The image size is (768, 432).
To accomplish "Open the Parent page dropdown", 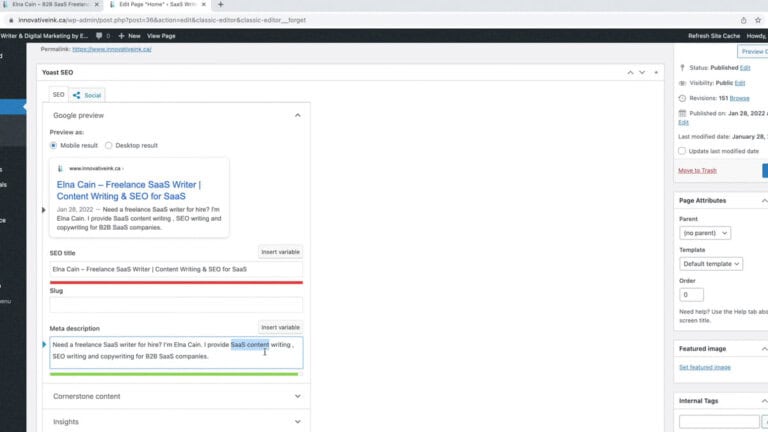I will tap(705, 233).
